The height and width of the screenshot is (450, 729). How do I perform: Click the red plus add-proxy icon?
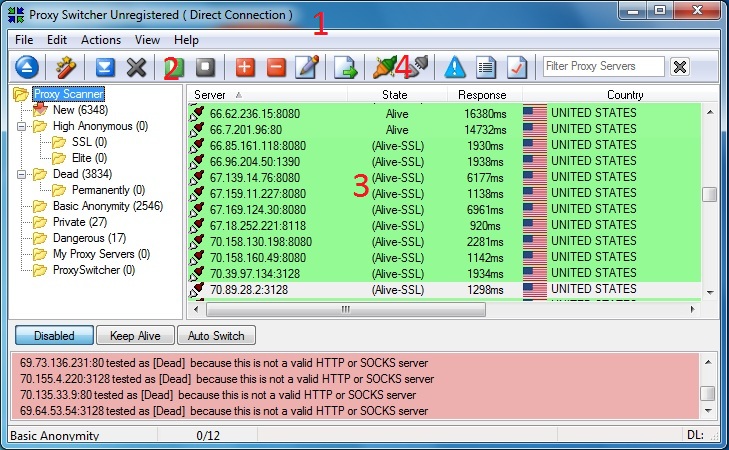pyautogui.click(x=245, y=67)
